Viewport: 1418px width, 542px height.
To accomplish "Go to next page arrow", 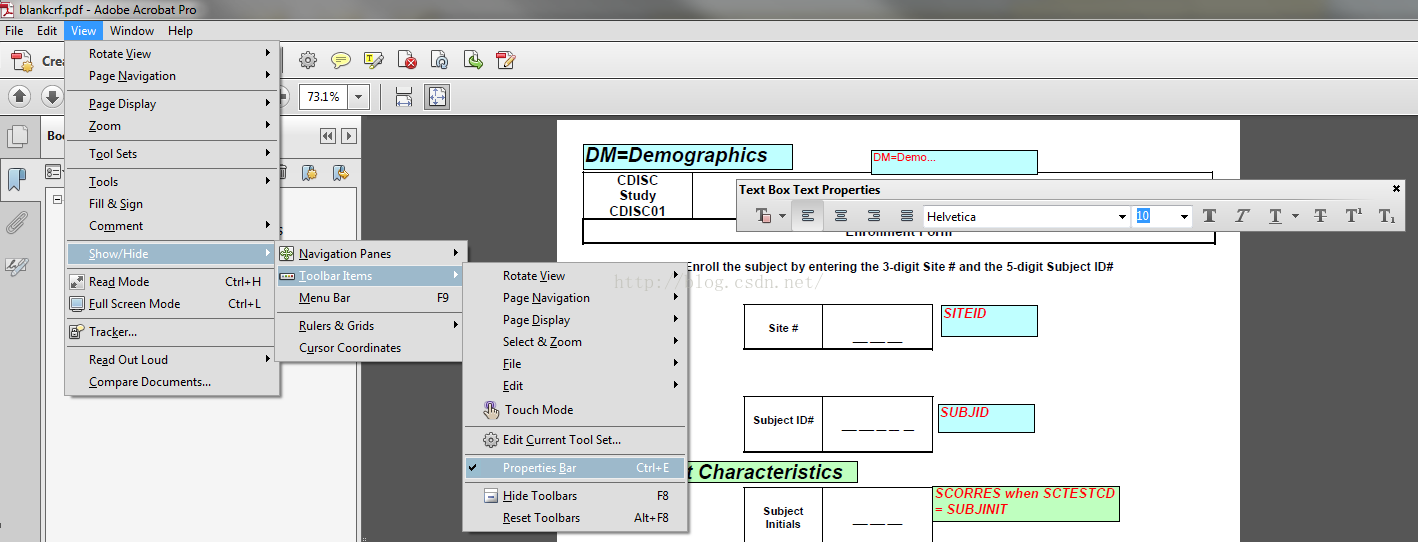I will click(52, 97).
